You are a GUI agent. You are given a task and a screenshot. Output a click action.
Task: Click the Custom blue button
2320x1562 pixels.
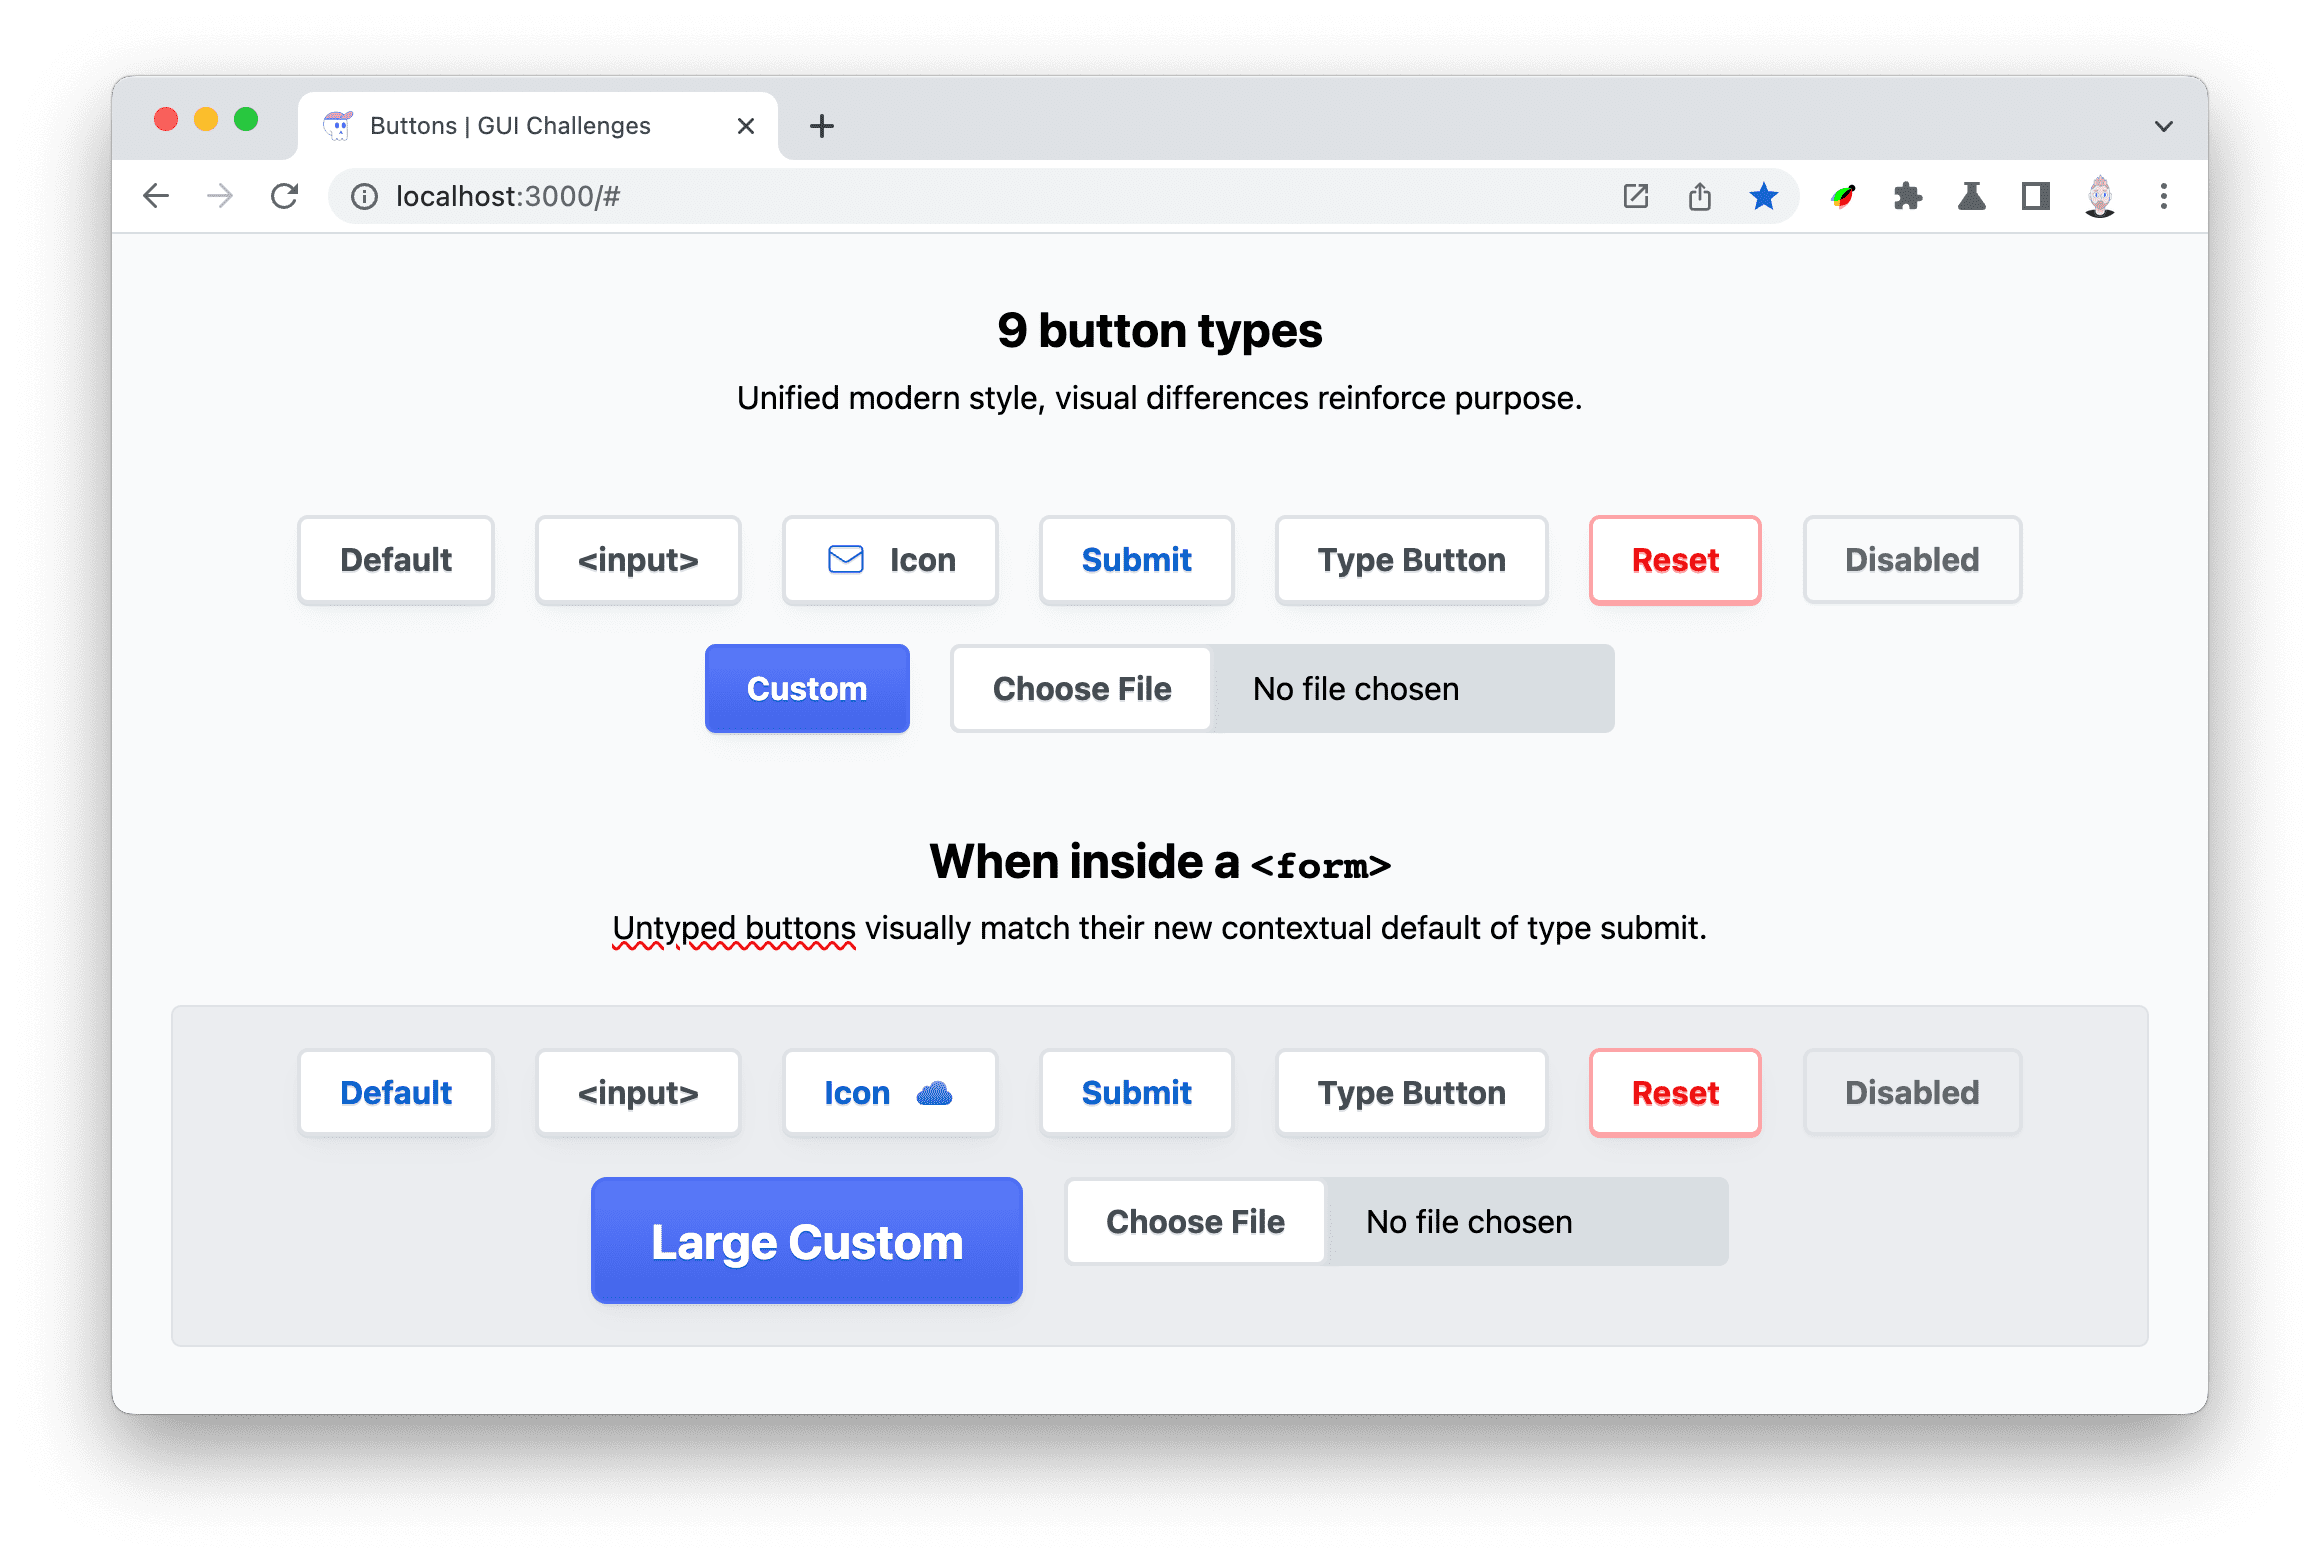[x=809, y=685]
